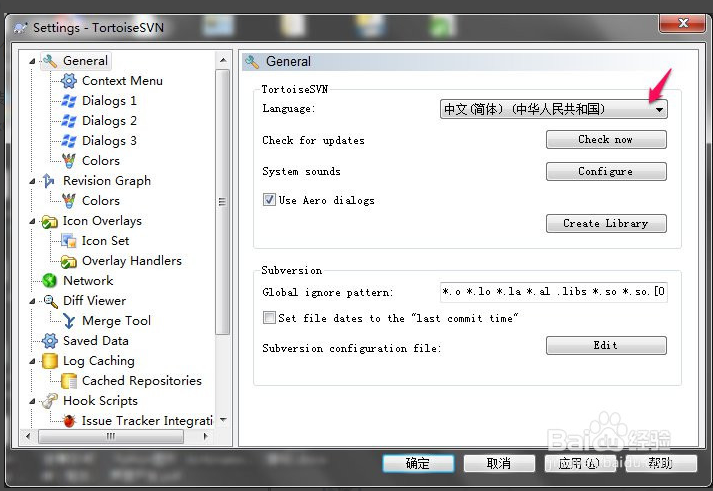The image size is (713, 491).
Task: Open the Language dropdown list
Action: [553, 109]
